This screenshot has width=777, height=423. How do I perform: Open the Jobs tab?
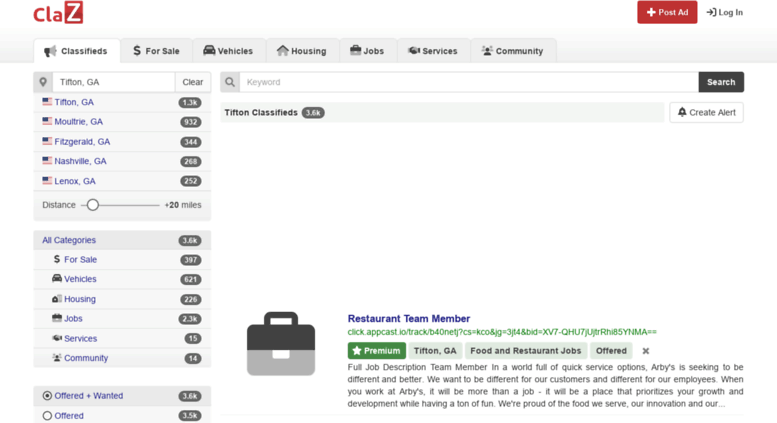368,51
